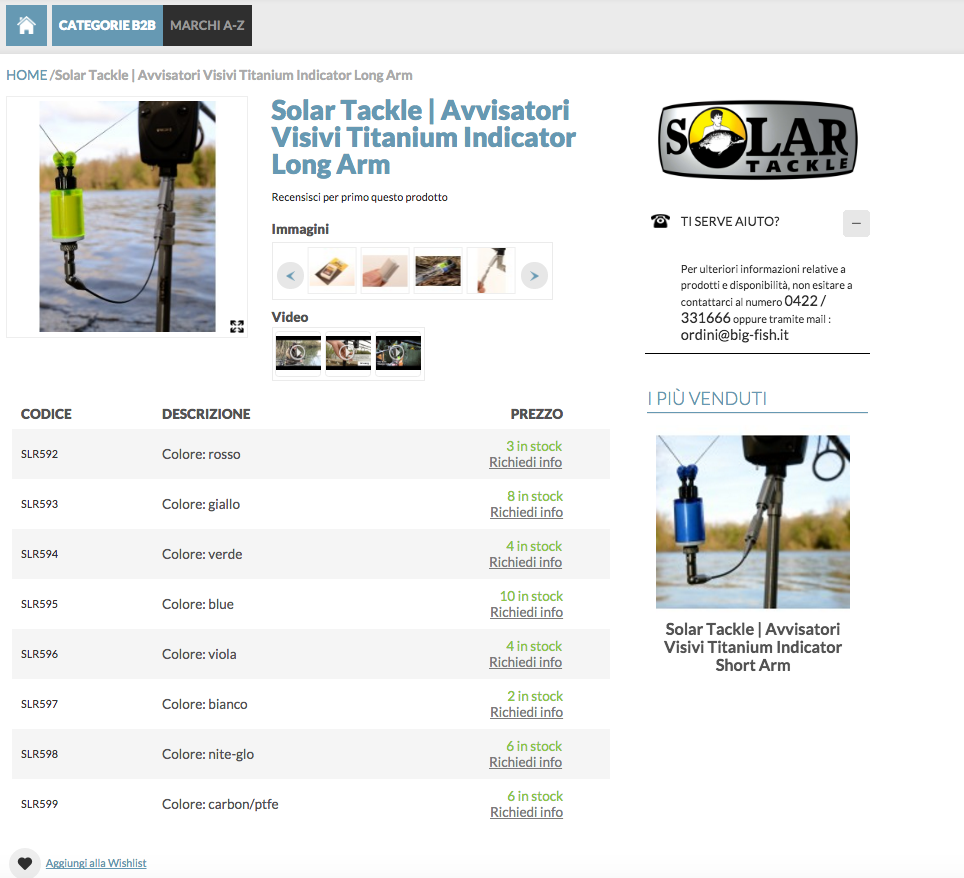Open the main green indicator product photo
Screen dimensions: 964x878
pyautogui.click(x=127, y=216)
